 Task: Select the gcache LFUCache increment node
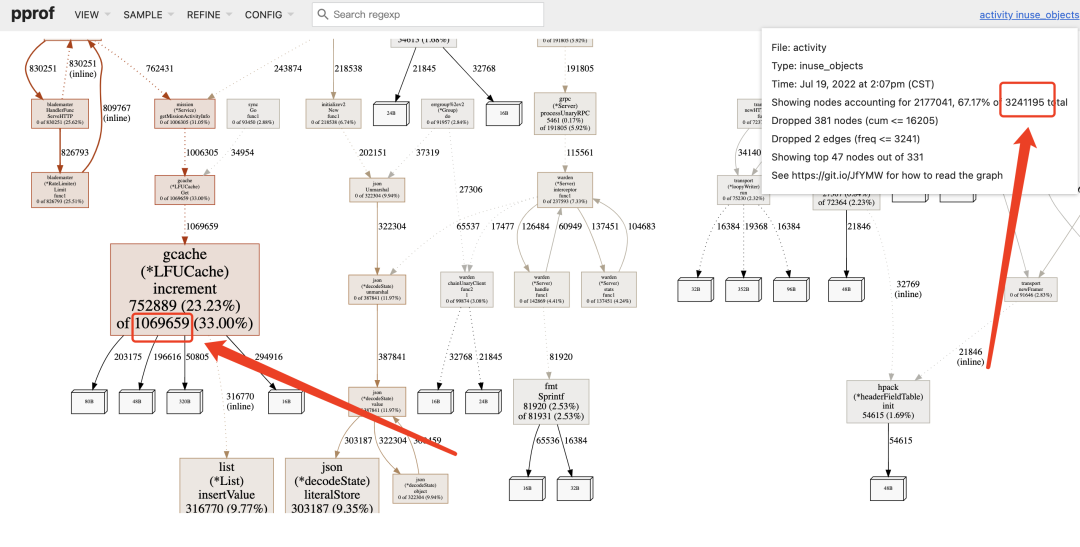click(x=185, y=289)
